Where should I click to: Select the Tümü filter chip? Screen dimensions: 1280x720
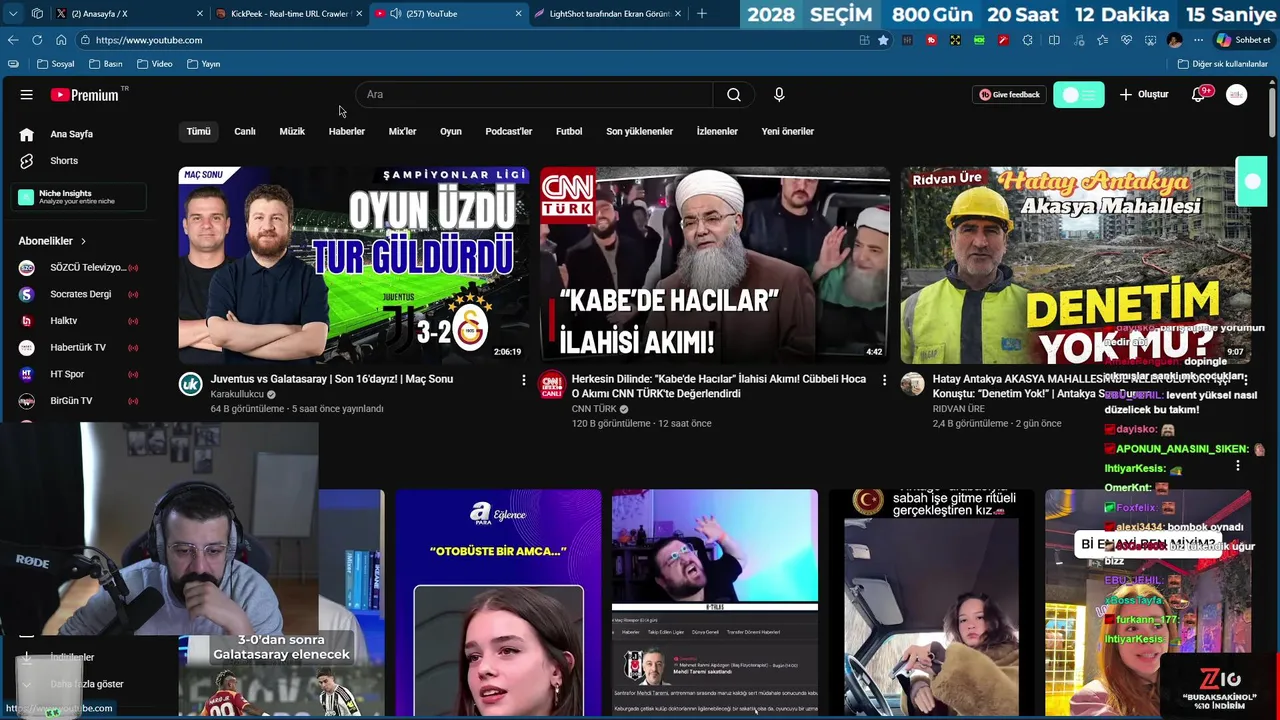[199, 132]
